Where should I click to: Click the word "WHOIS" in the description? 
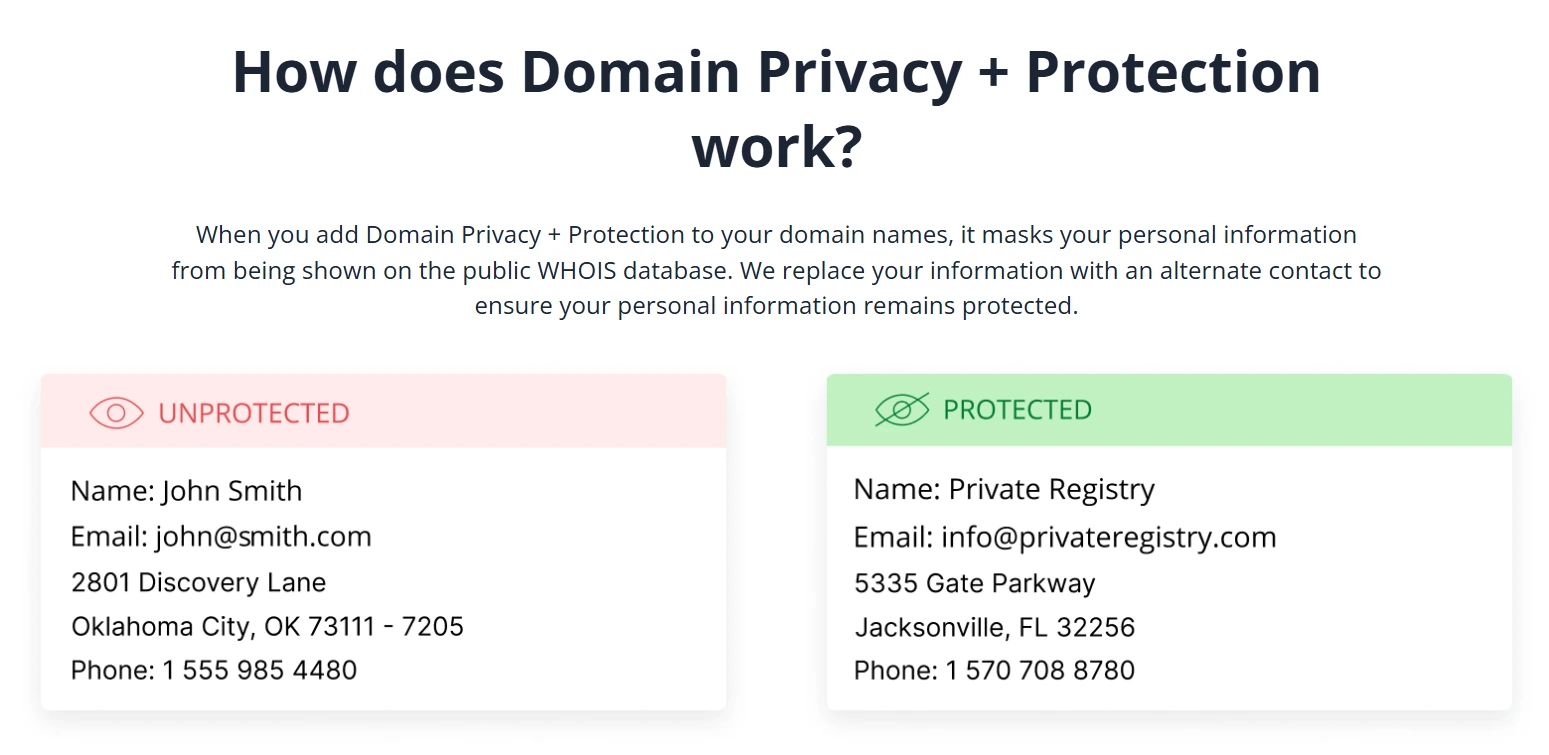click(579, 271)
